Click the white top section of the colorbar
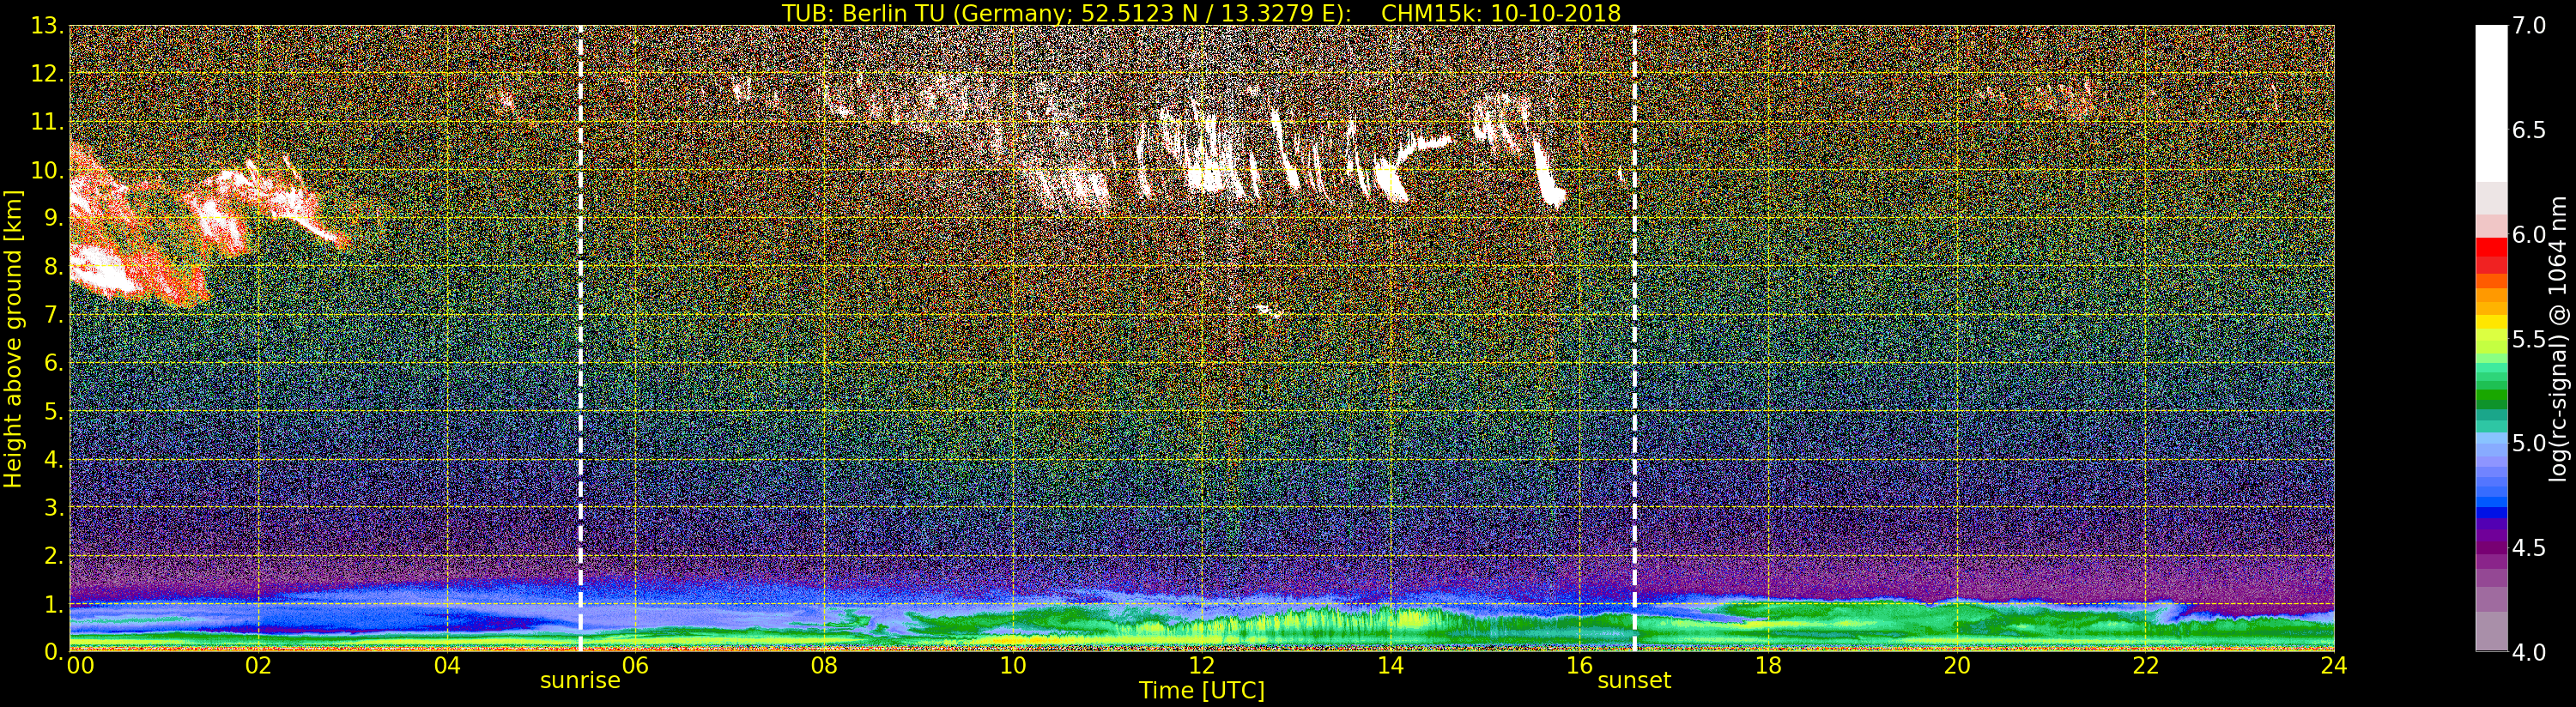Image resolution: width=2576 pixels, height=707 pixels. [2490, 104]
